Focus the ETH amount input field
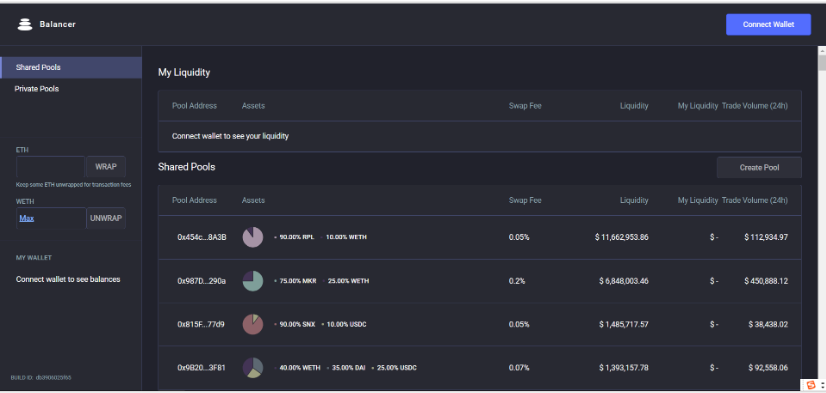The height and width of the screenshot is (393, 826). [51, 166]
